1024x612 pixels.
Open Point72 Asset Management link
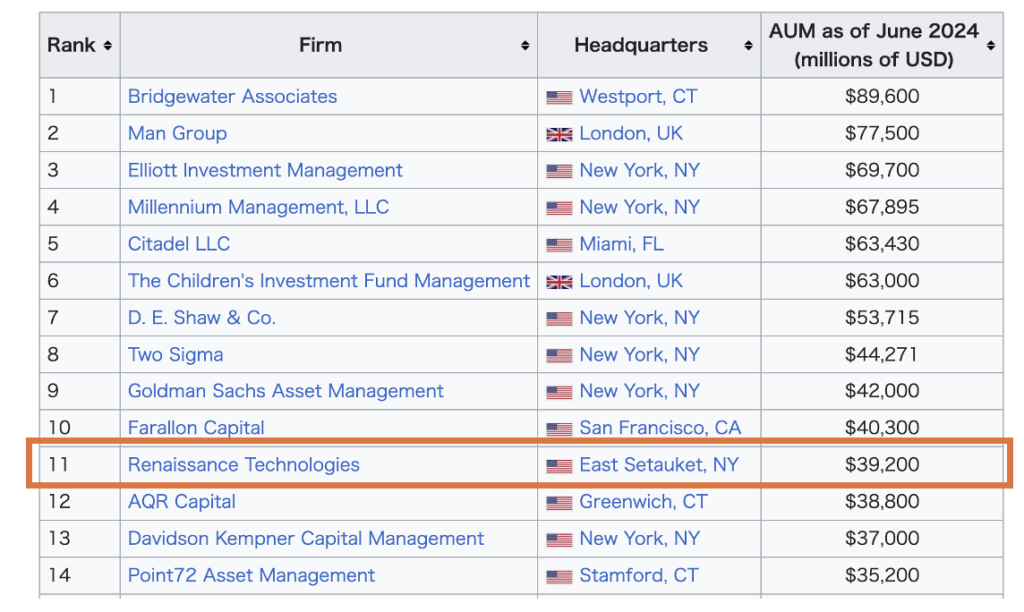[x=251, y=575]
